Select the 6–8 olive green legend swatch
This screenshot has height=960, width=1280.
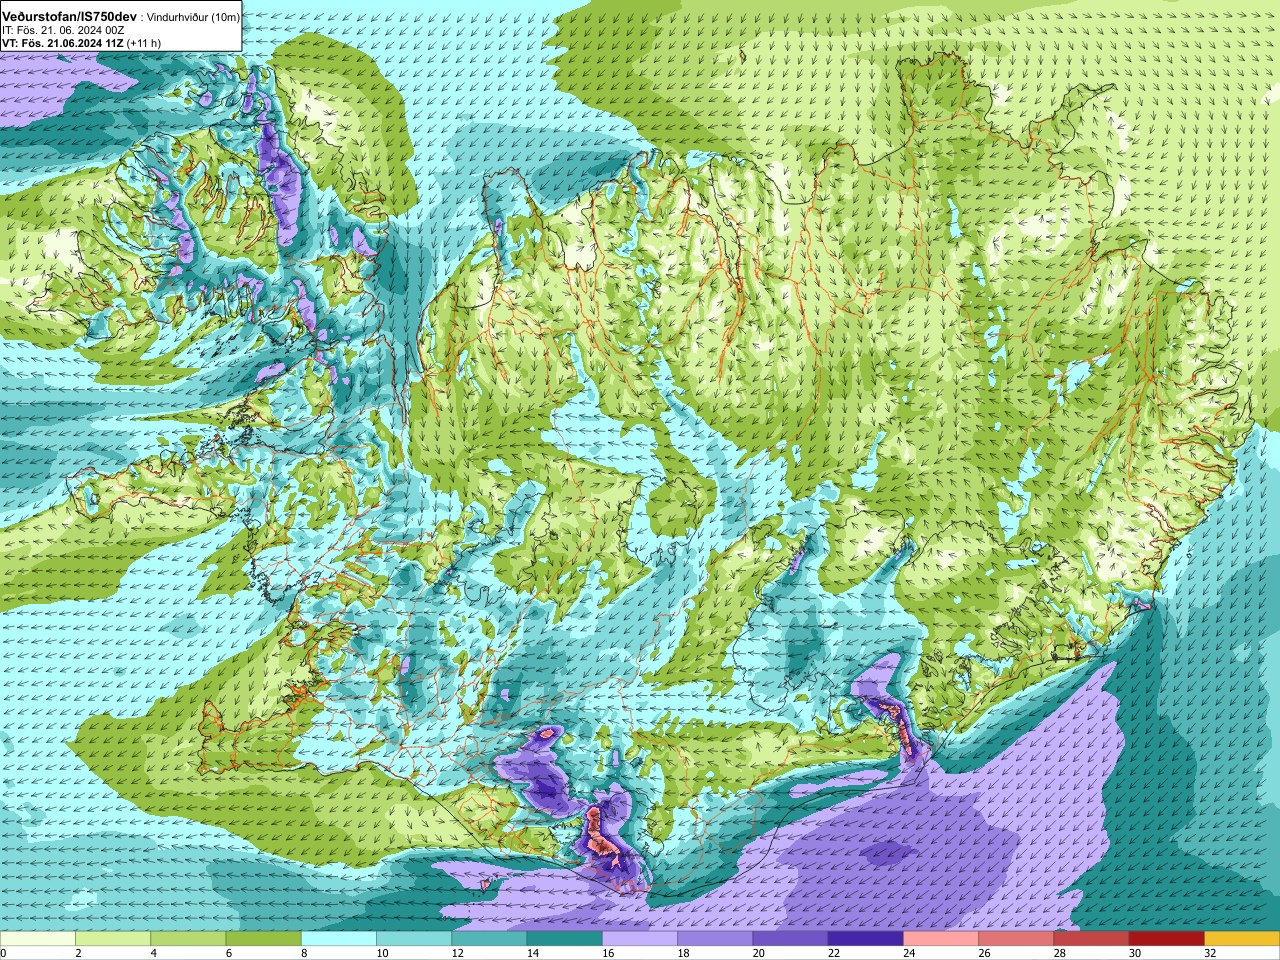click(x=264, y=939)
